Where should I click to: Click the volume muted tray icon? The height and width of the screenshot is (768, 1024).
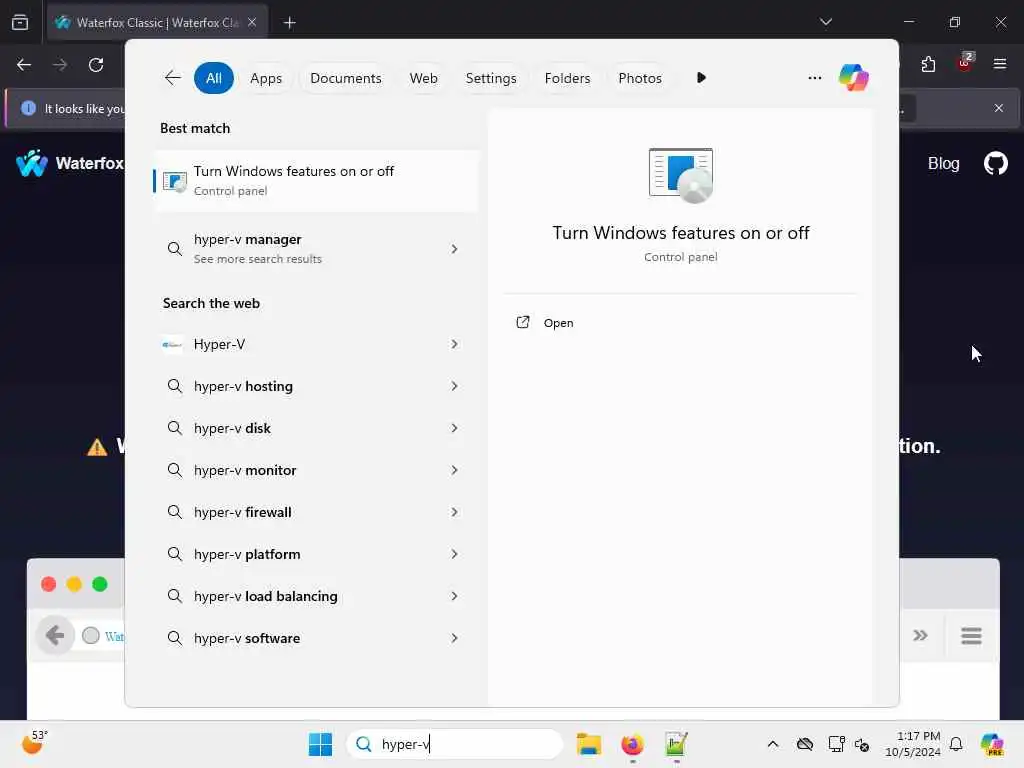[862, 744]
